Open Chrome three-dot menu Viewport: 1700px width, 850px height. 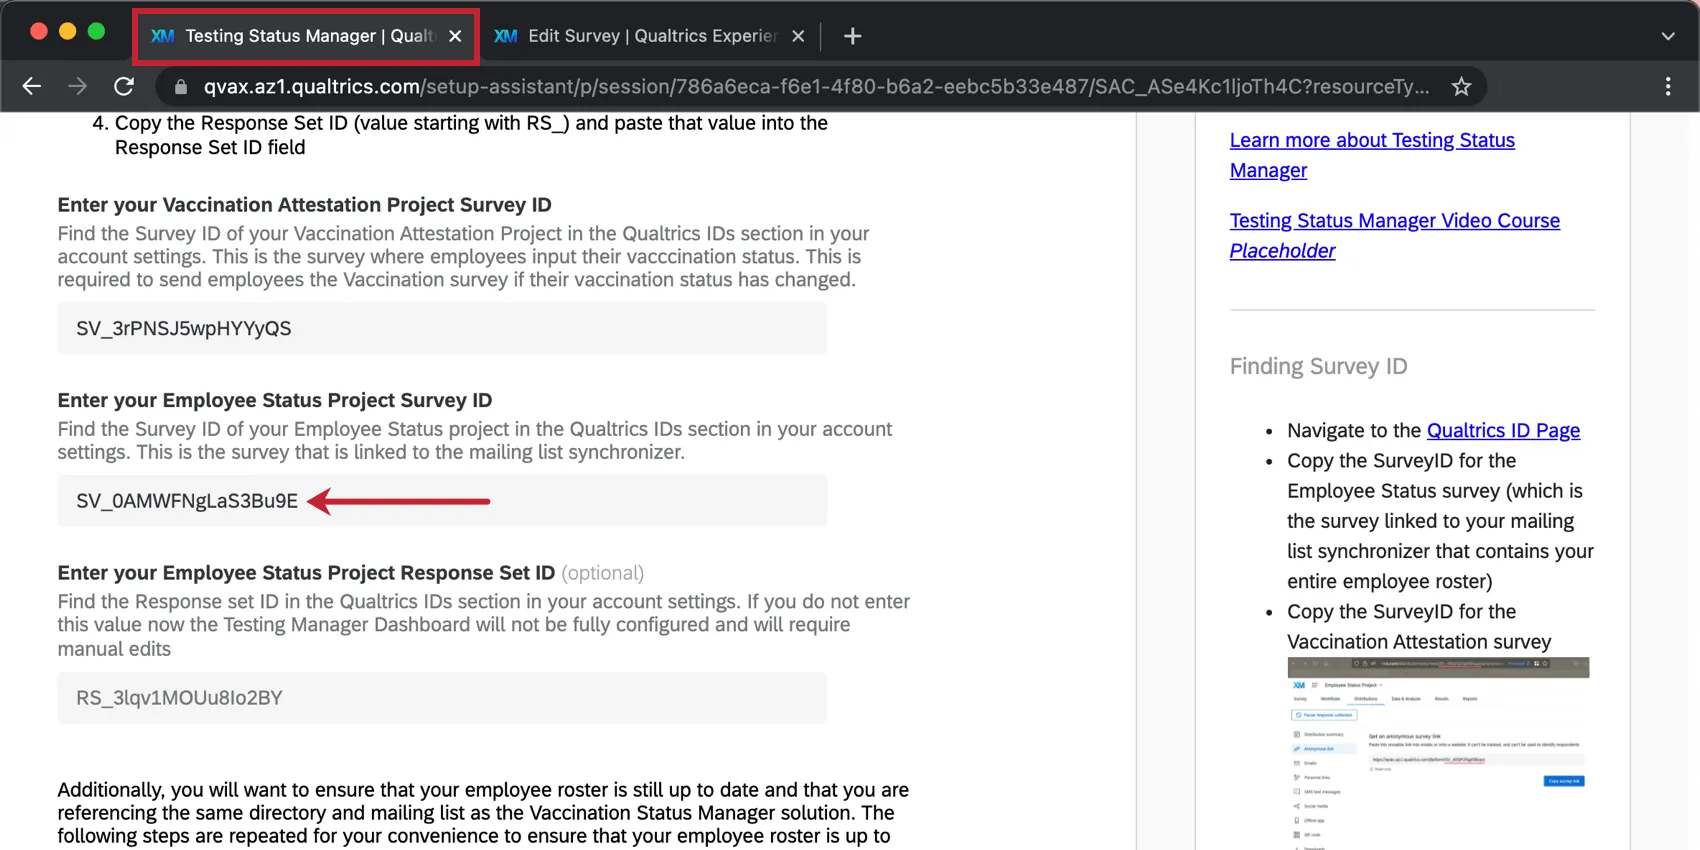(x=1667, y=86)
